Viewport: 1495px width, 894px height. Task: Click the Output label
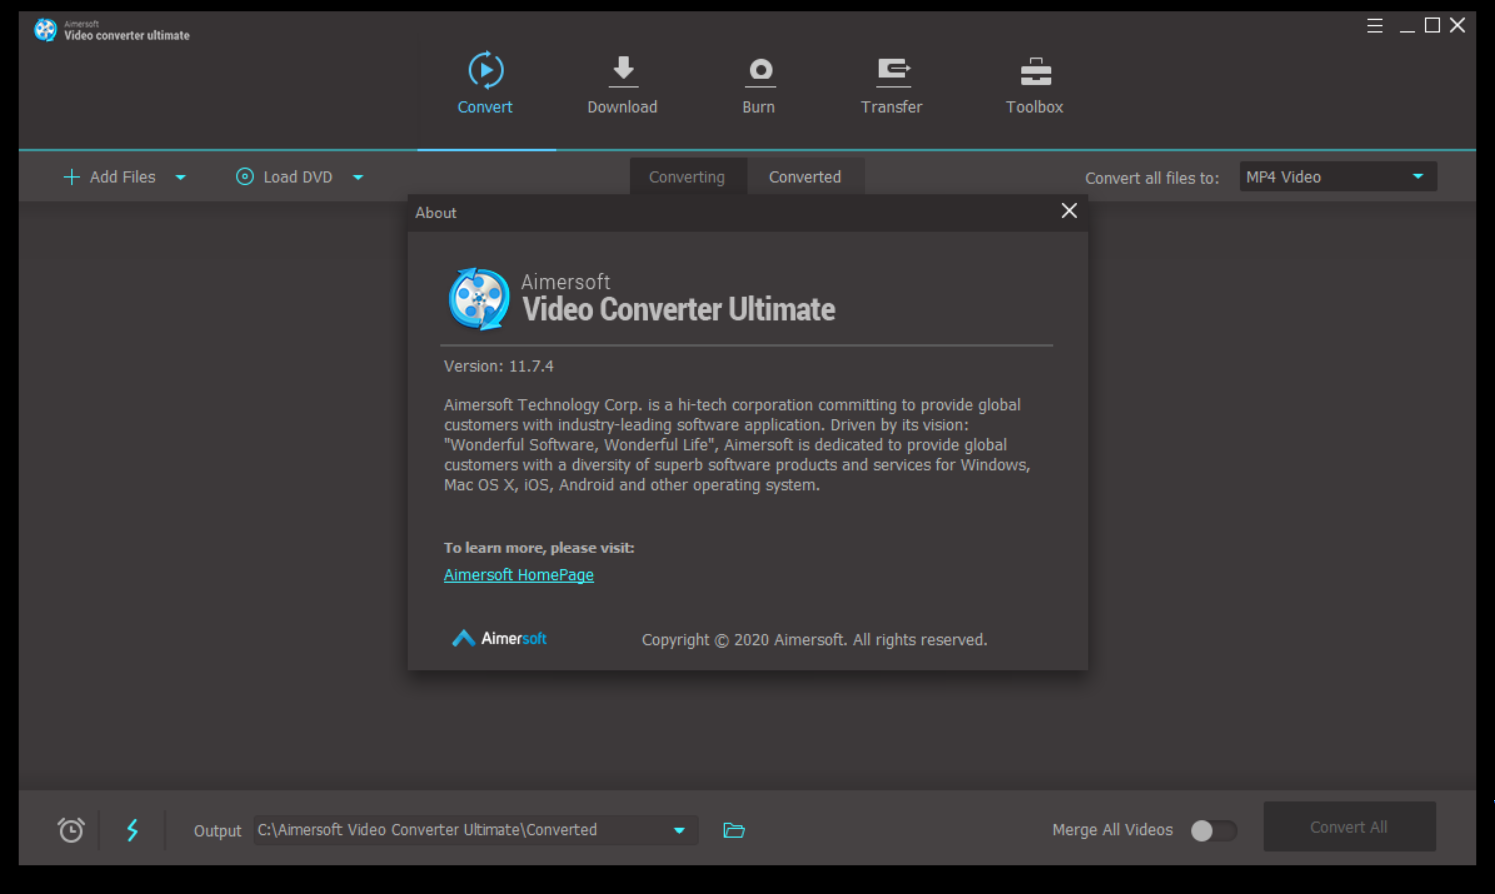pos(217,831)
